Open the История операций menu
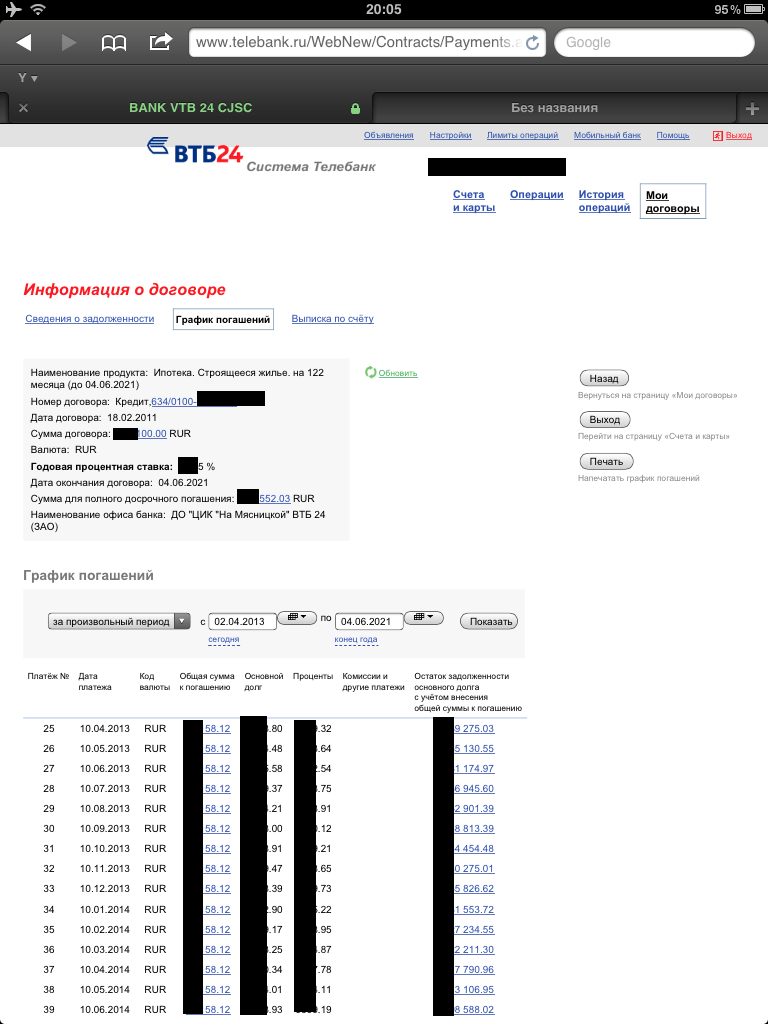This screenshot has width=768, height=1024. [x=604, y=201]
